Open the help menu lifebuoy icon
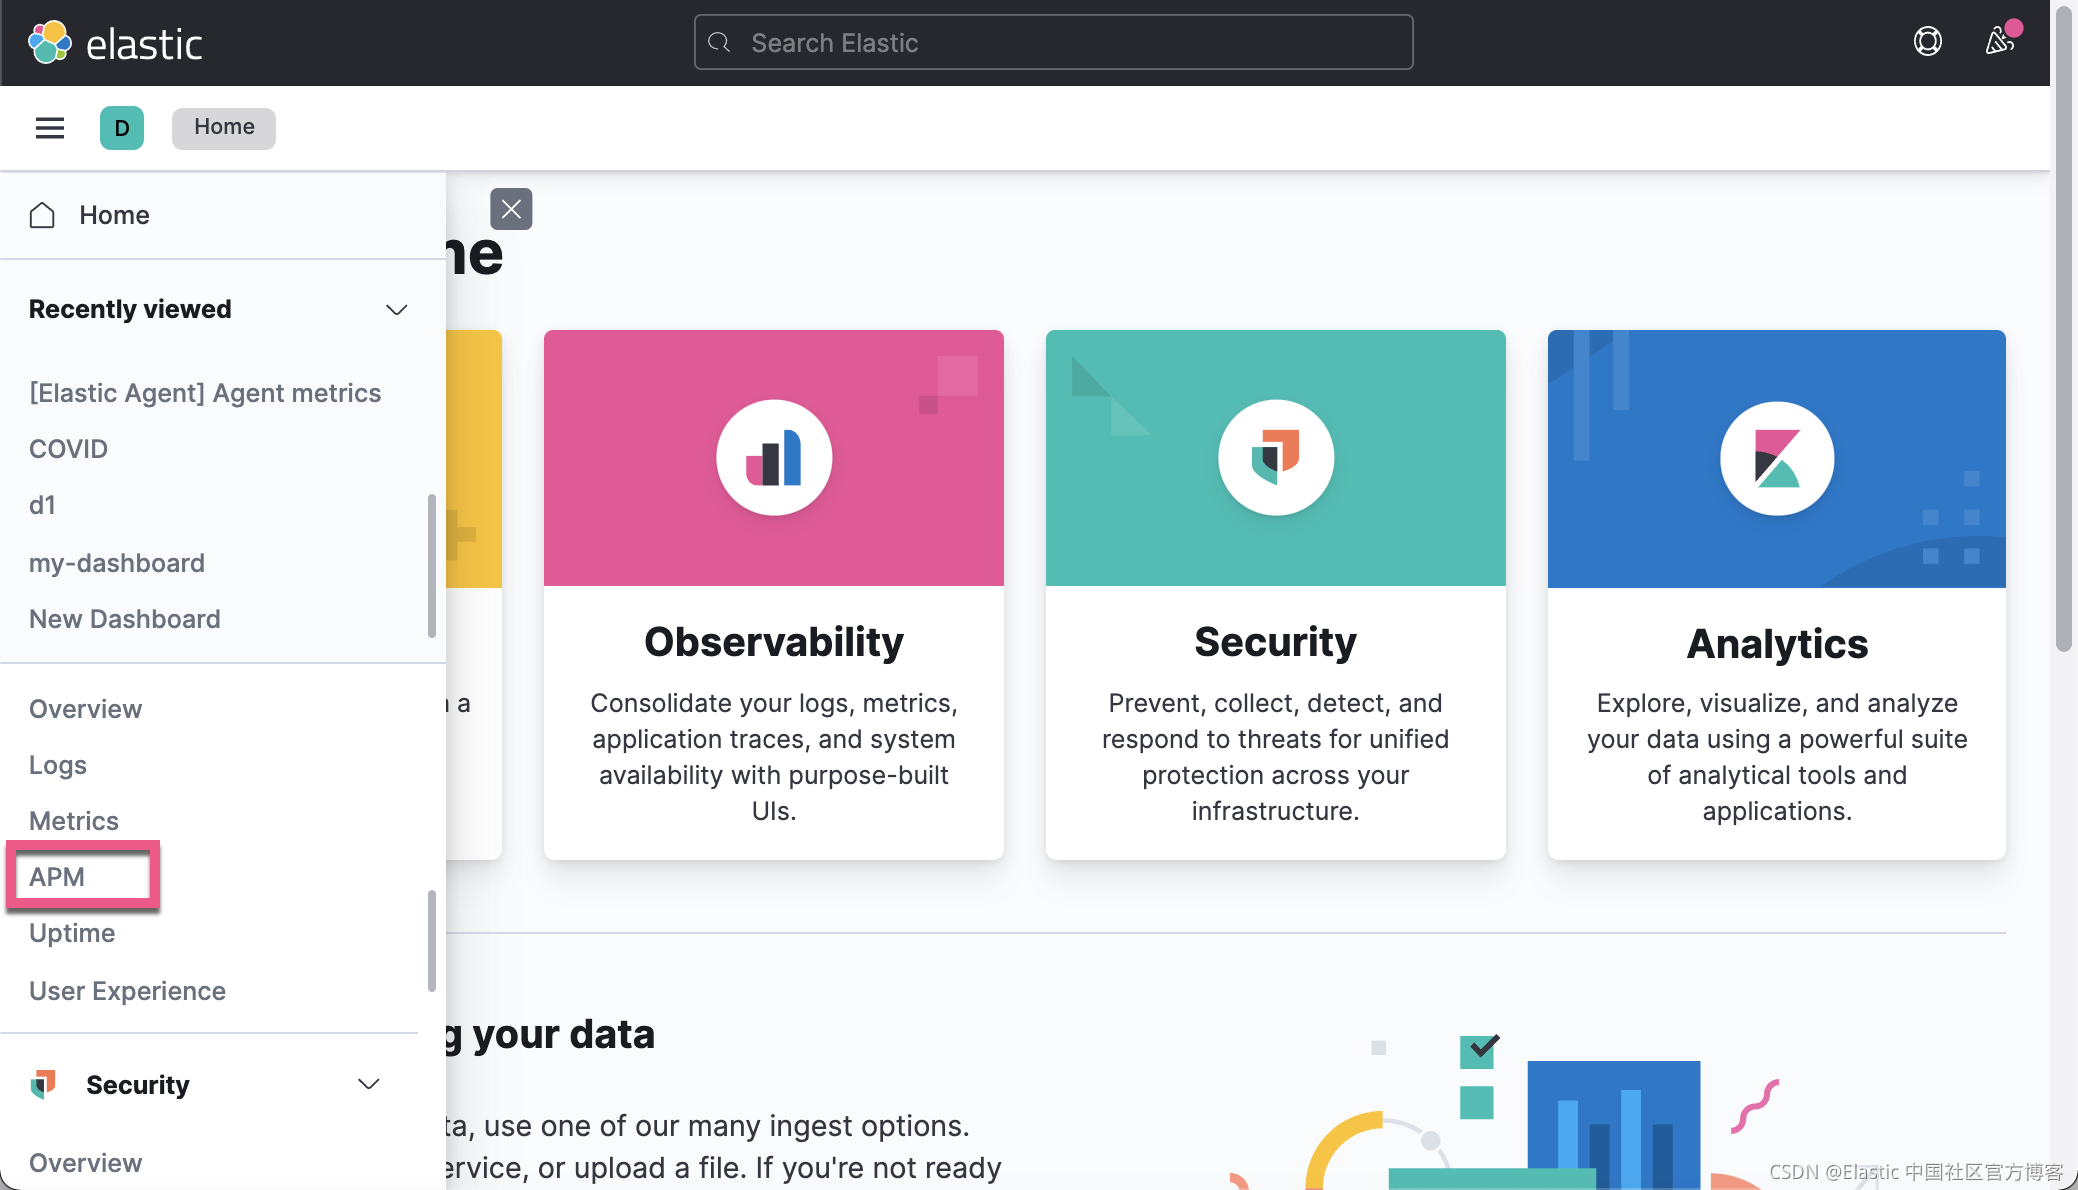The image size is (2078, 1190). pyautogui.click(x=1927, y=42)
